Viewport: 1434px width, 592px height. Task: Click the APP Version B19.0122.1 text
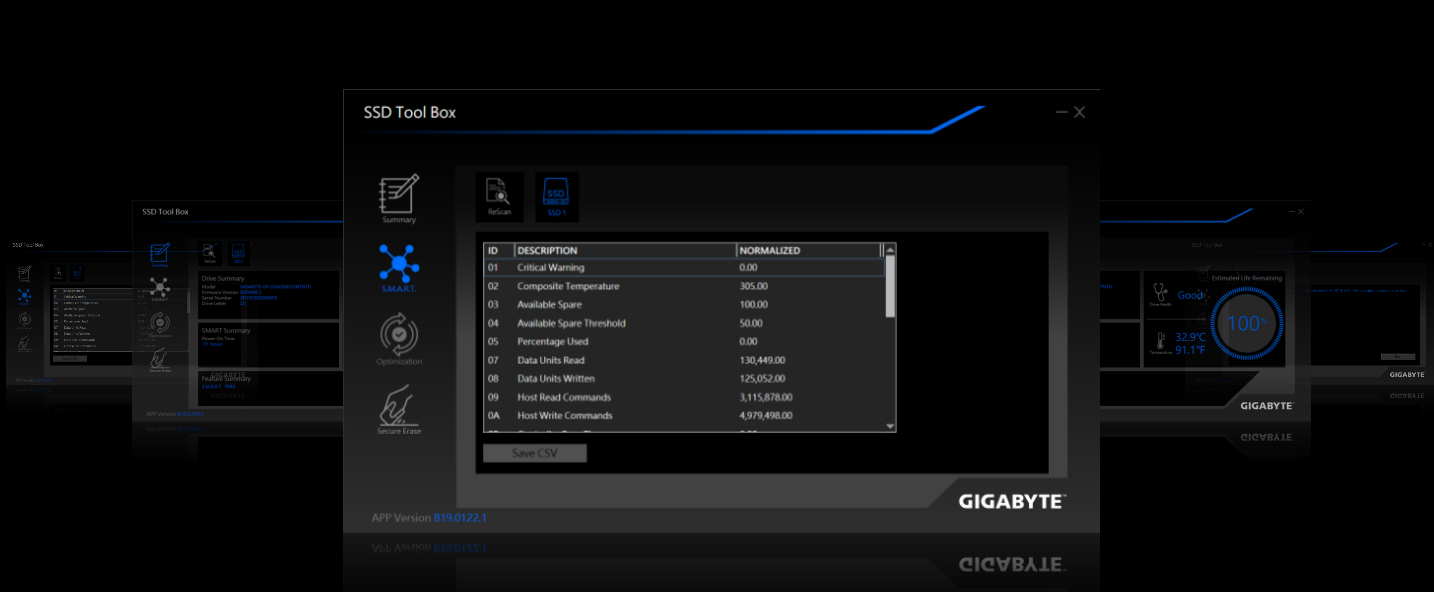pyautogui.click(x=429, y=518)
